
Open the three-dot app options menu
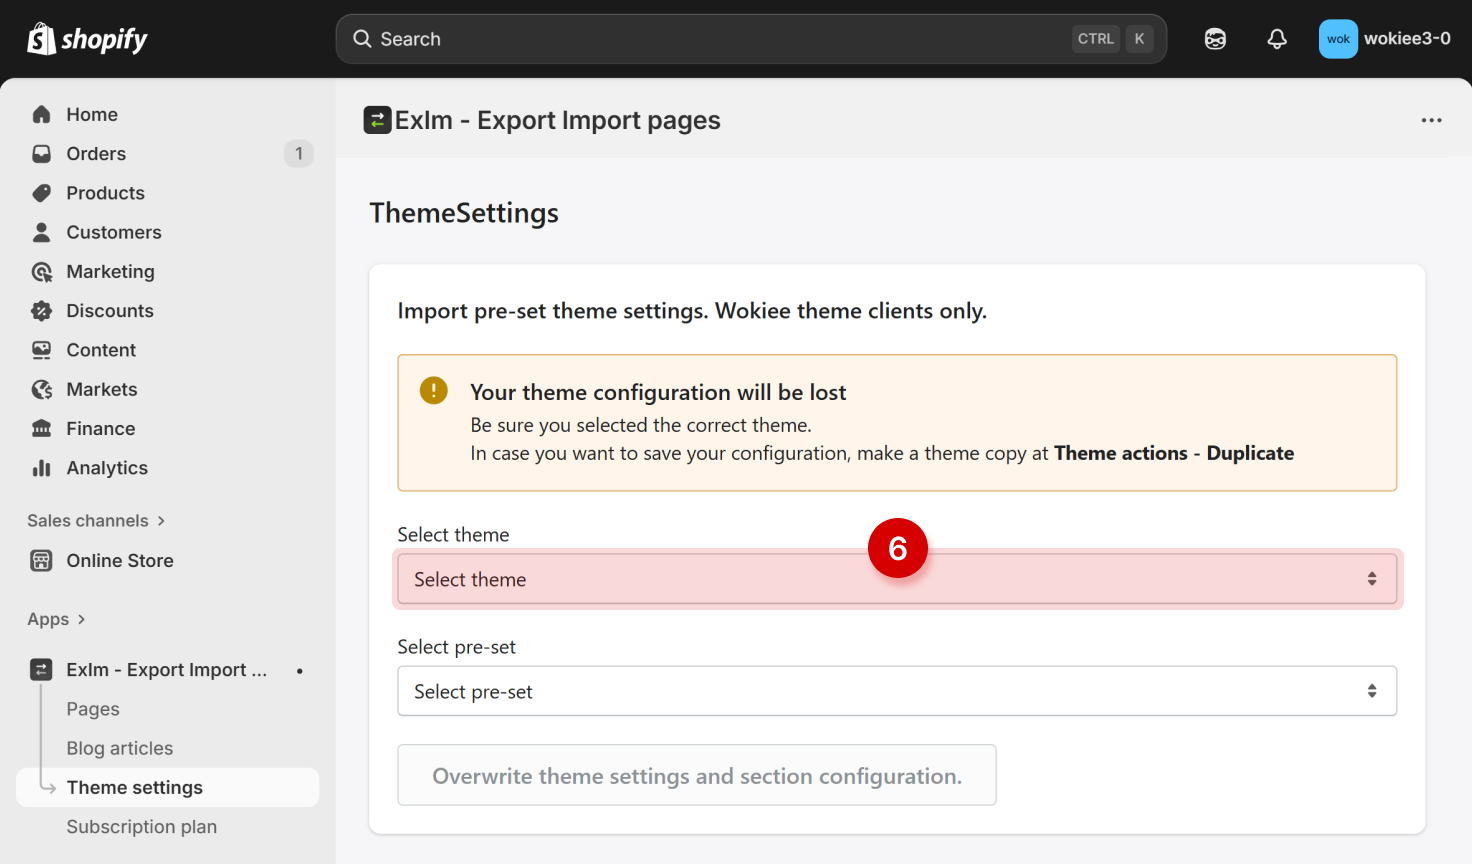coord(1431,120)
